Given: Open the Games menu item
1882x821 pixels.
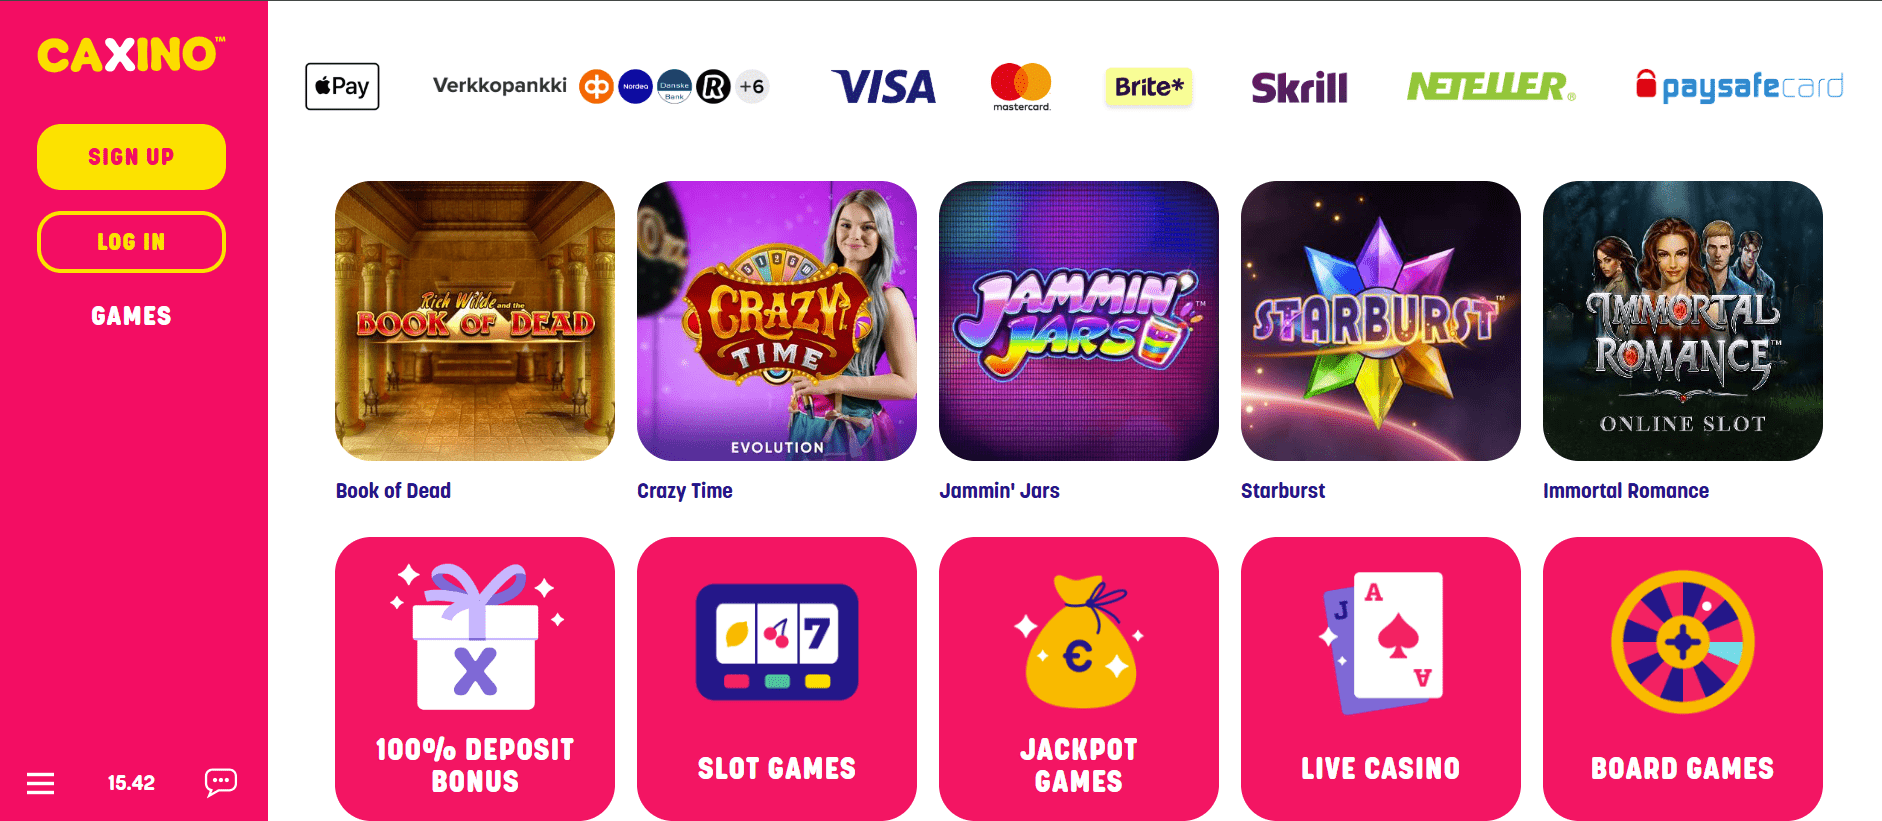Looking at the screenshot, I should pyautogui.click(x=131, y=316).
